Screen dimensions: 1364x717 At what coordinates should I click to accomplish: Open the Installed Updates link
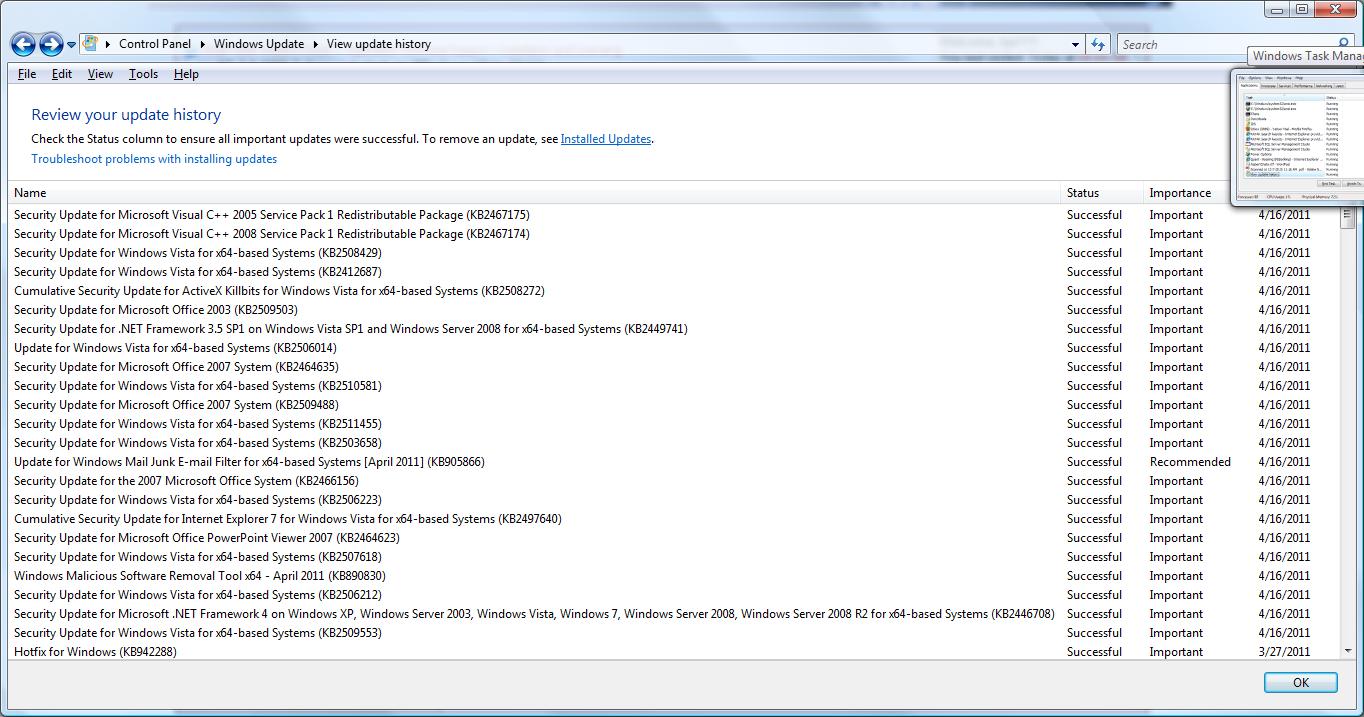pos(606,139)
